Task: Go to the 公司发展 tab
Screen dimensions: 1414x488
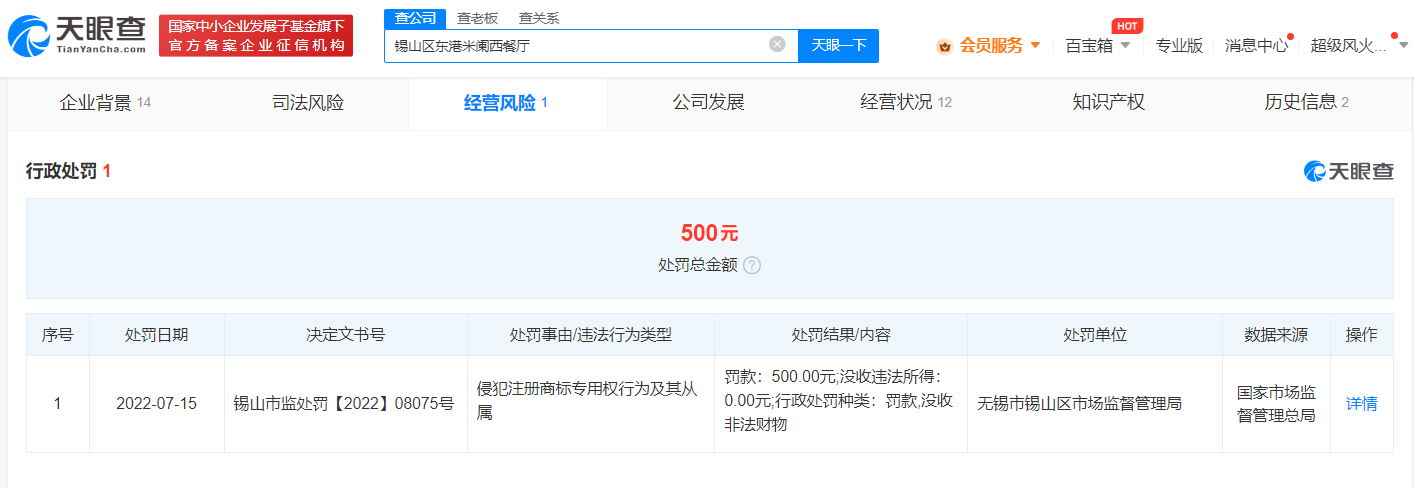Action: coord(708,102)
